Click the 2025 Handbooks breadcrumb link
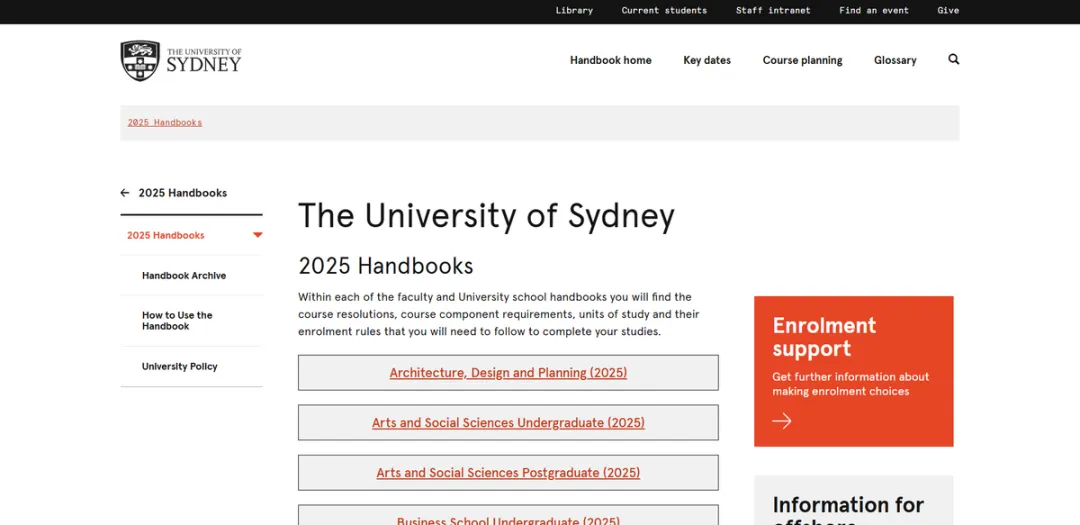1080x525 pixels. tap(165, 123)
